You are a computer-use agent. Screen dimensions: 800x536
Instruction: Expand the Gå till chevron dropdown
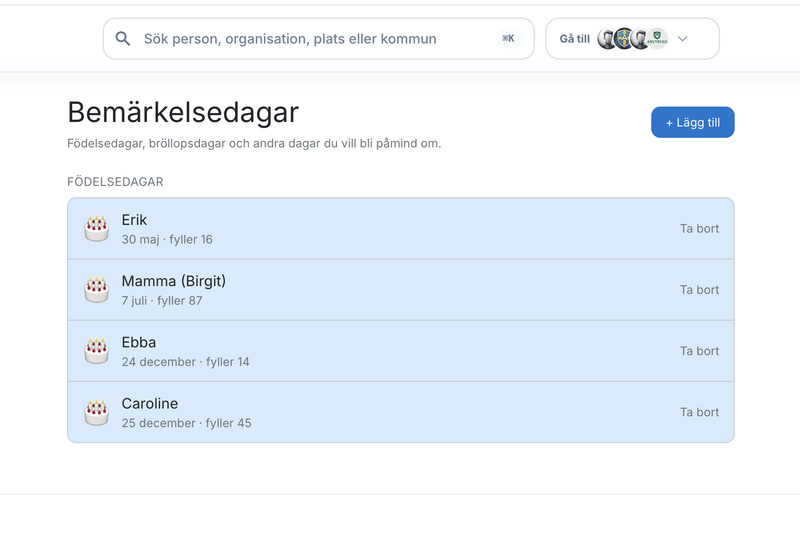click(x=682, y=39)
